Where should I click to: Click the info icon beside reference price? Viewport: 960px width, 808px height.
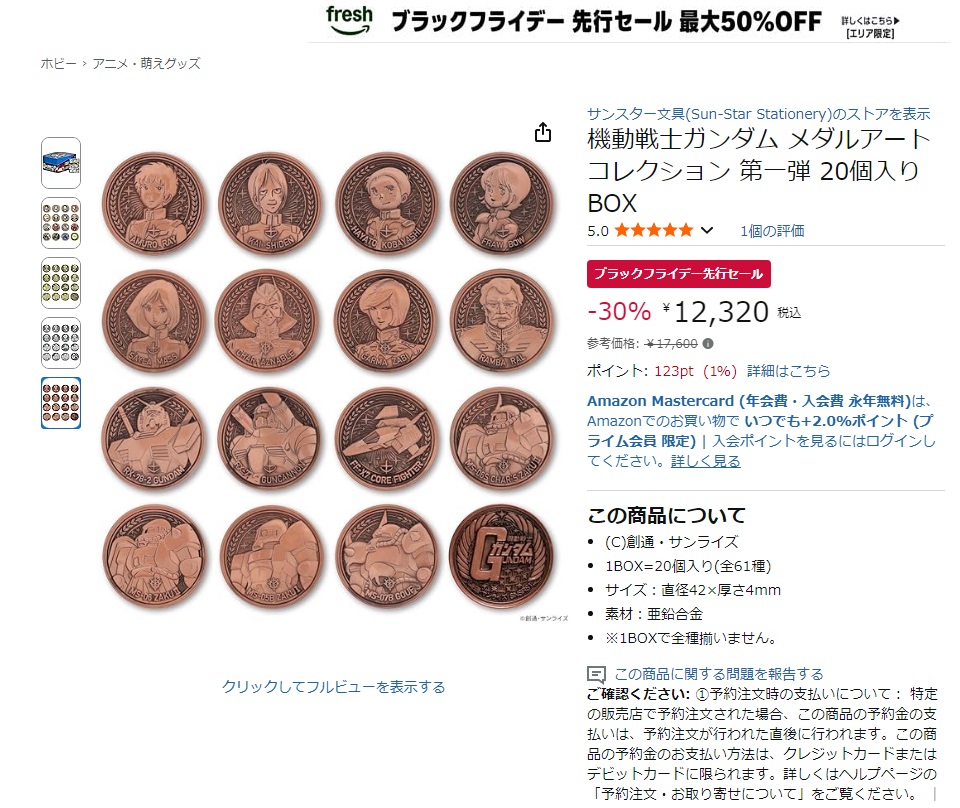(708, 343)
